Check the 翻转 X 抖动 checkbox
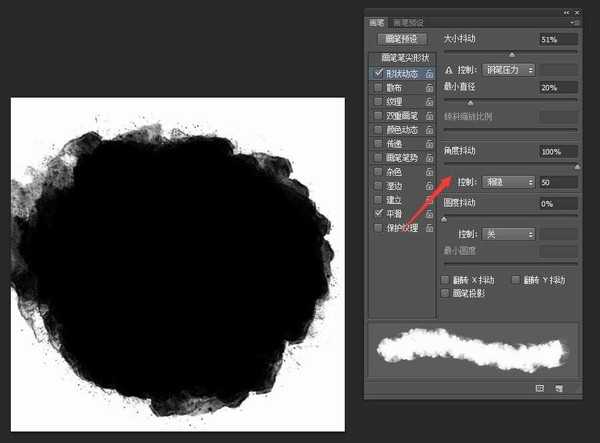Viewport: 600px width, 443px height. point(445,280)
